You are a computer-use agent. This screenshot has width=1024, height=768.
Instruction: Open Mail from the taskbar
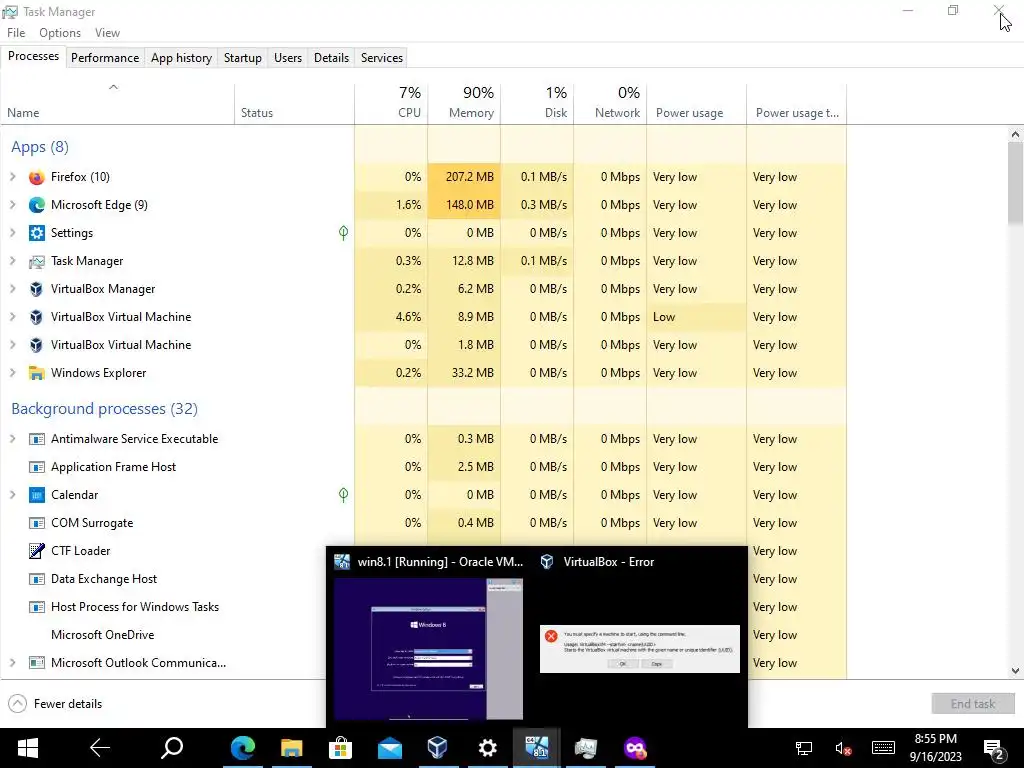coord(390,748)
